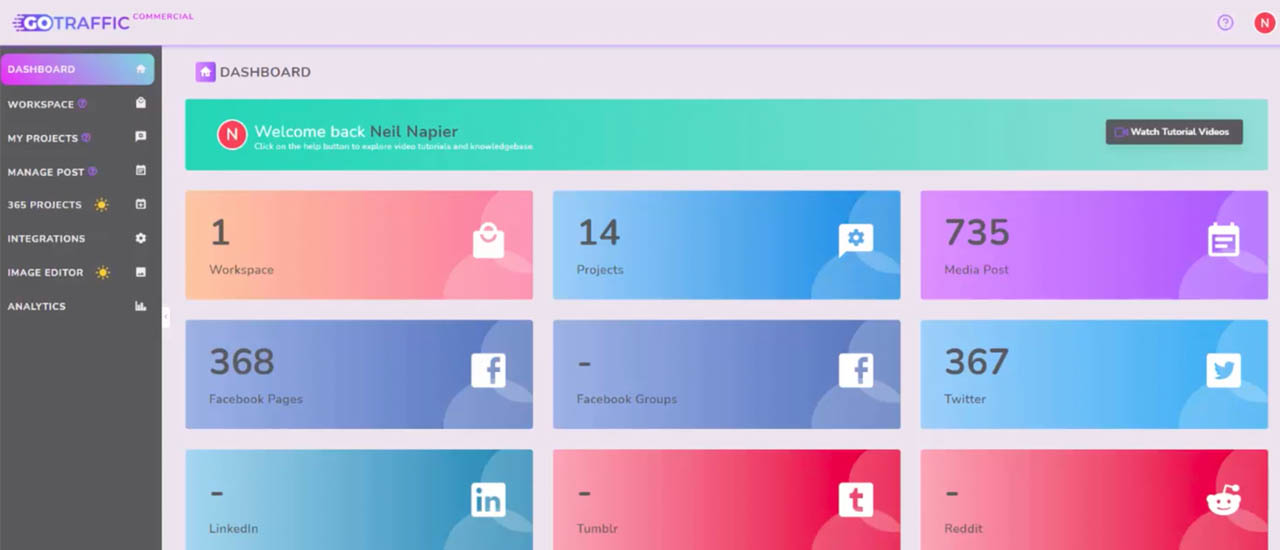The width and height of the screenshot is (1280, 550).
Task: Open Manage Post in the sidebar
Action: pos(77,171)
